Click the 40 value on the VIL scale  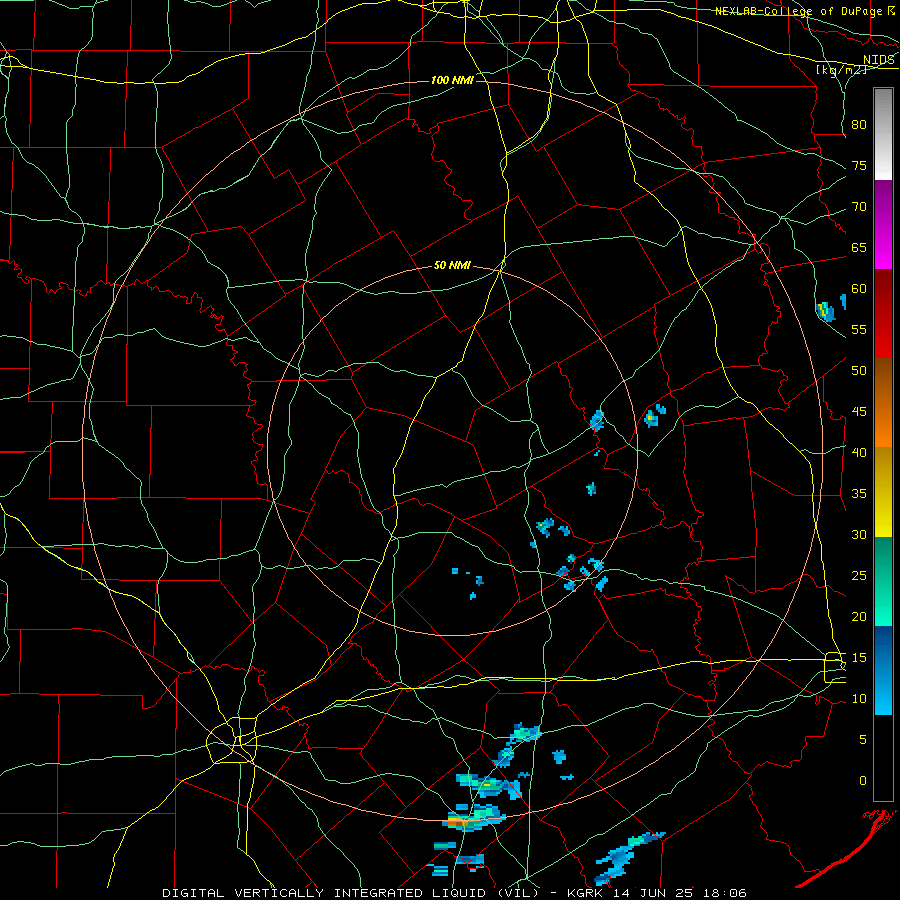click(859, 453)
